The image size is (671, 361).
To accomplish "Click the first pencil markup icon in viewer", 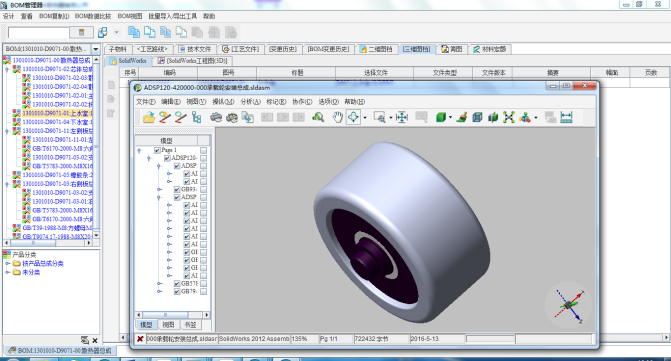I will pyautogui.click(x=165, y=117).
